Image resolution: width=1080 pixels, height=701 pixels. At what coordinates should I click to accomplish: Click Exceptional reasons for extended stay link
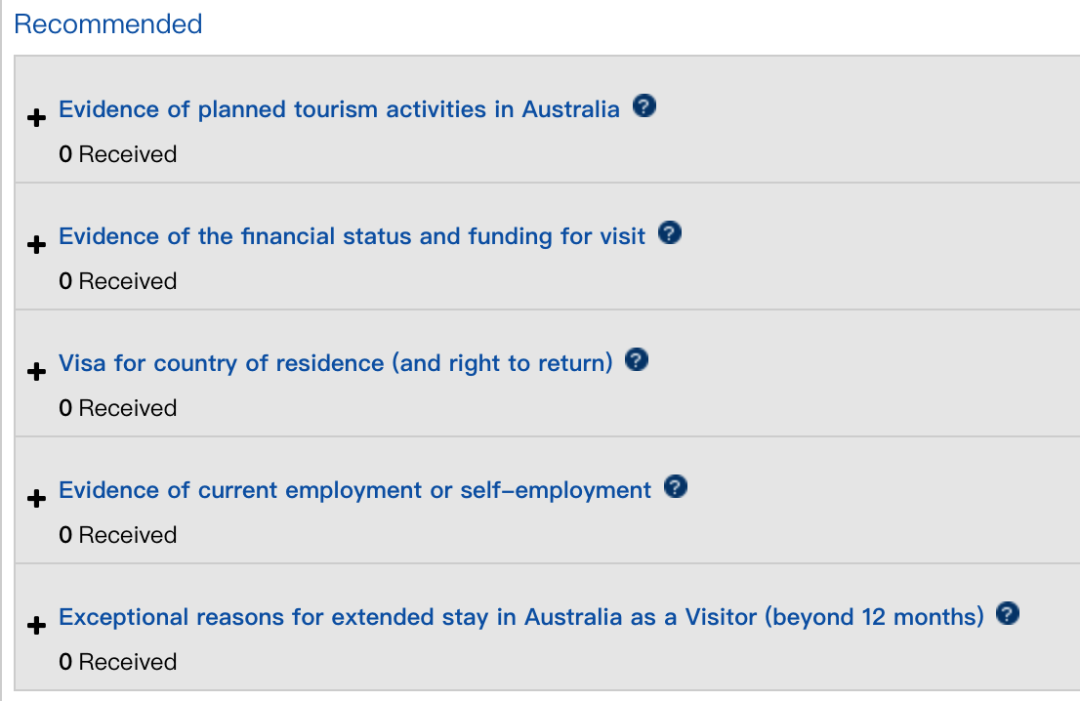tap(521, 617)
